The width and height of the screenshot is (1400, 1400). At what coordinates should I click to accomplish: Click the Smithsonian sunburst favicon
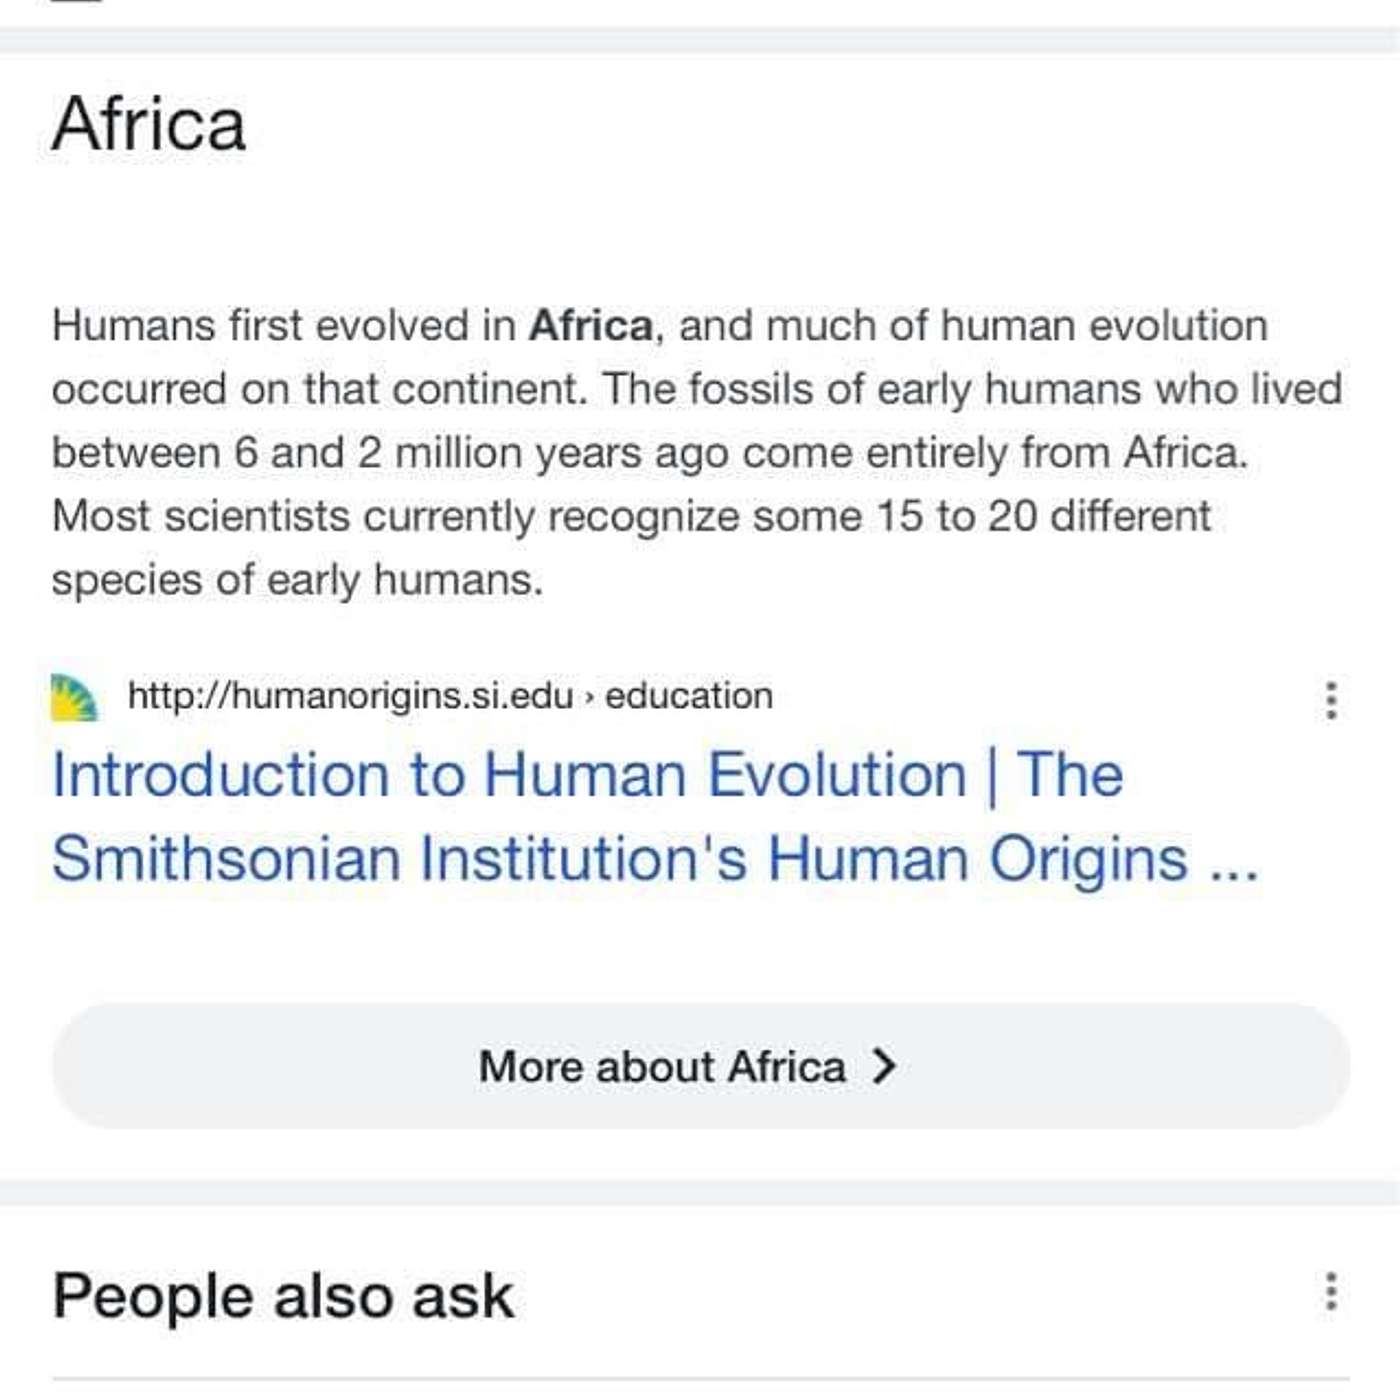75,697
